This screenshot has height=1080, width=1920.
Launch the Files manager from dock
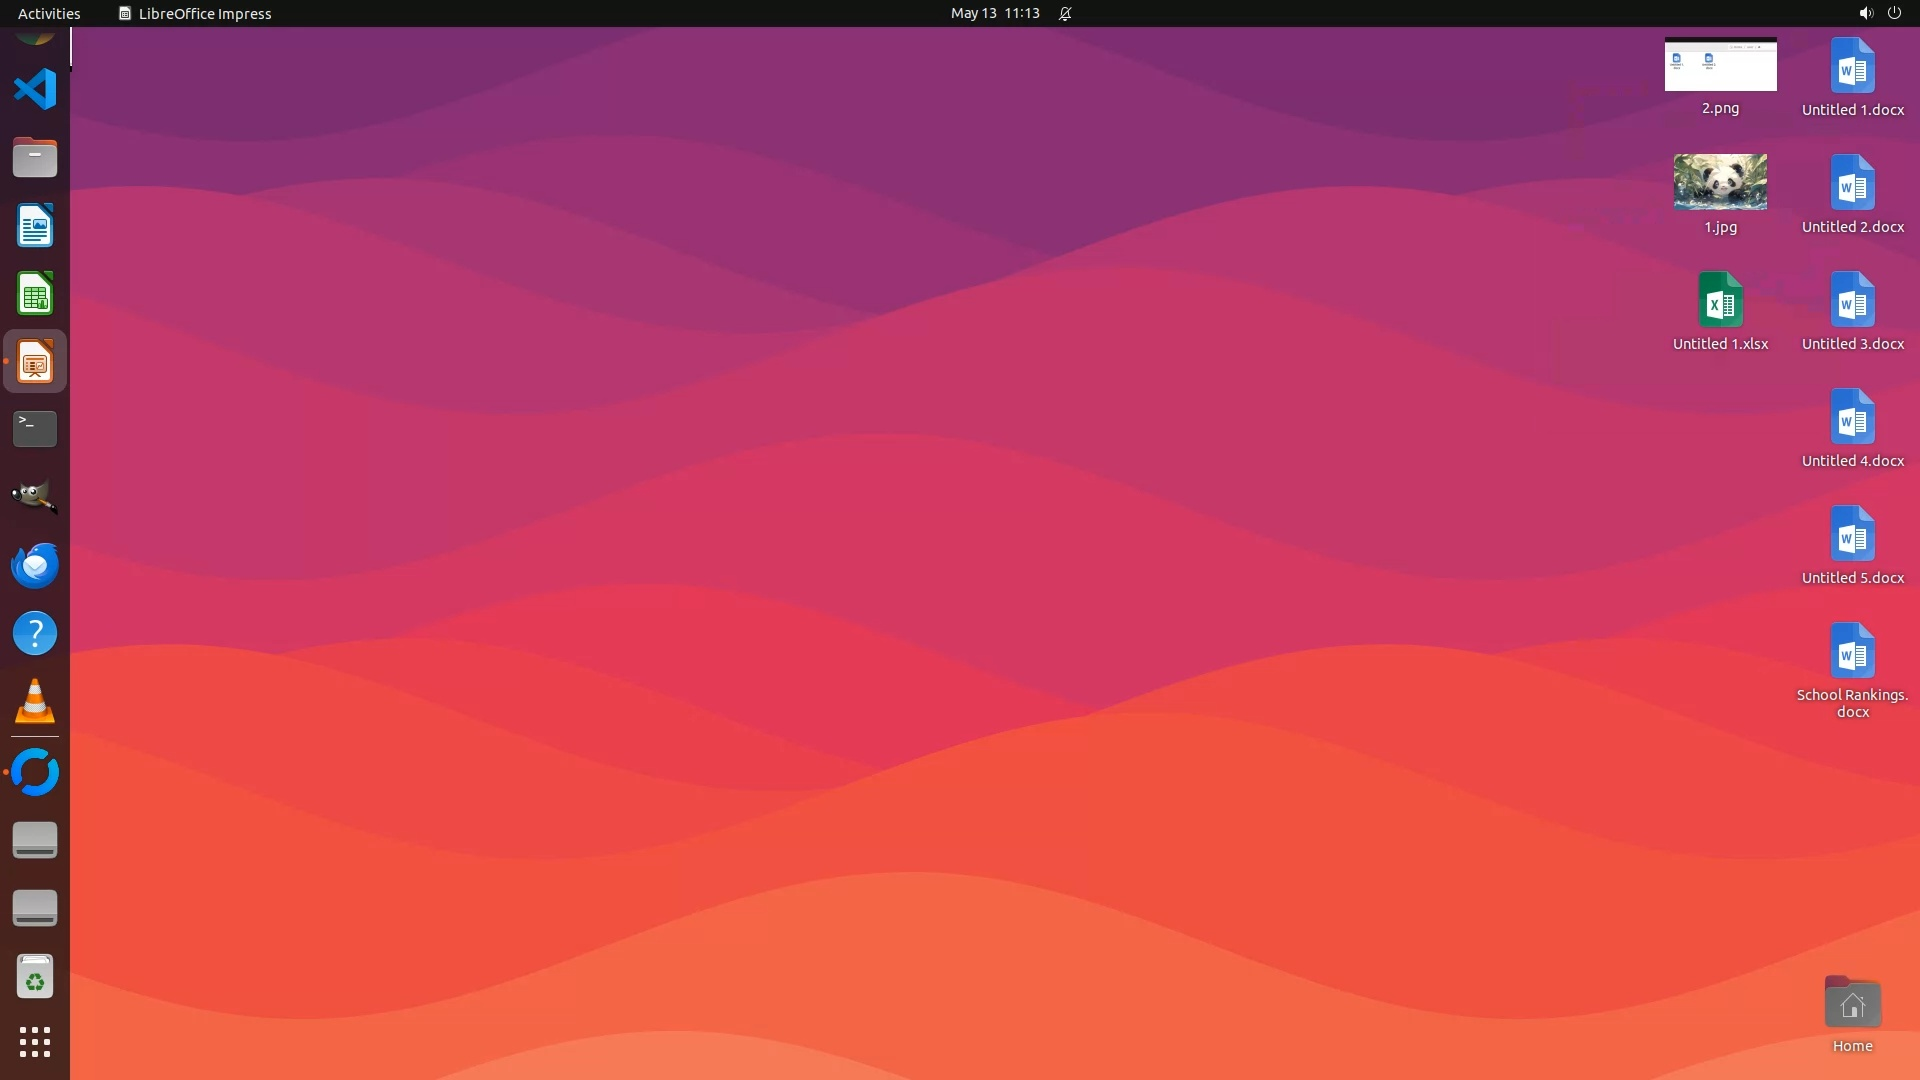pyautogui.click(x=35, y=157)
